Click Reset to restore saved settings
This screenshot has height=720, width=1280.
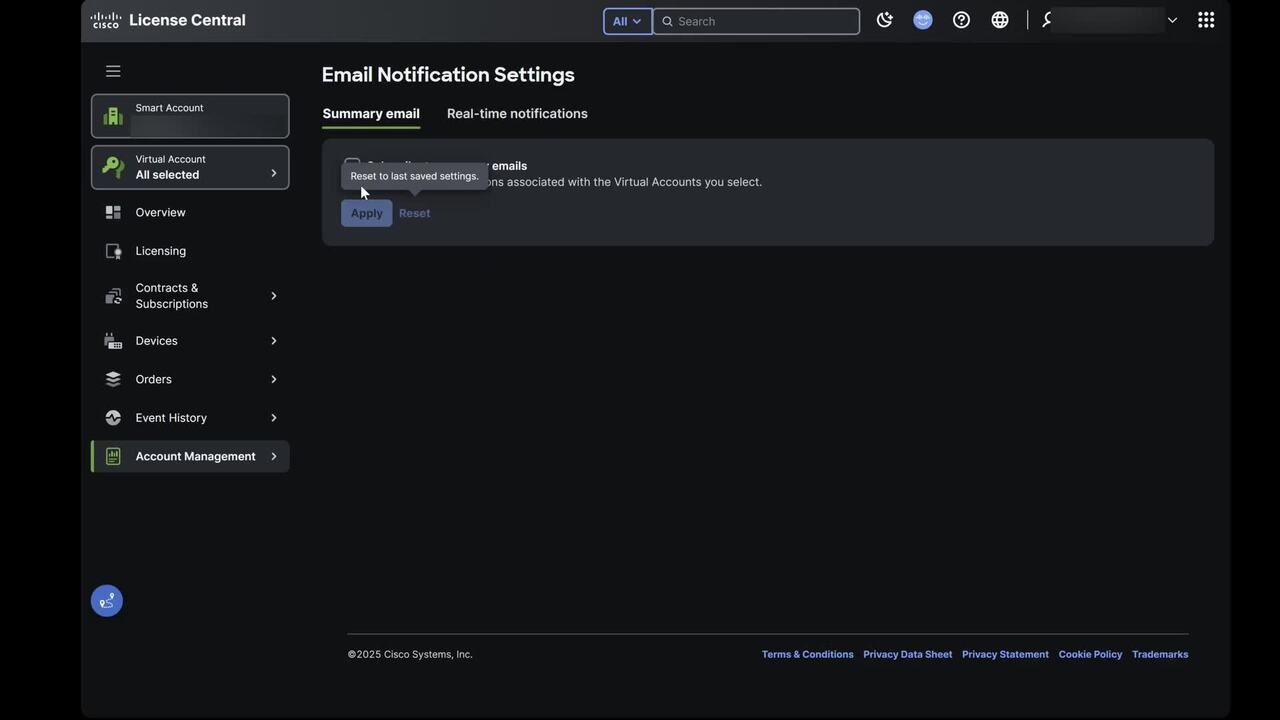point(414,213)
